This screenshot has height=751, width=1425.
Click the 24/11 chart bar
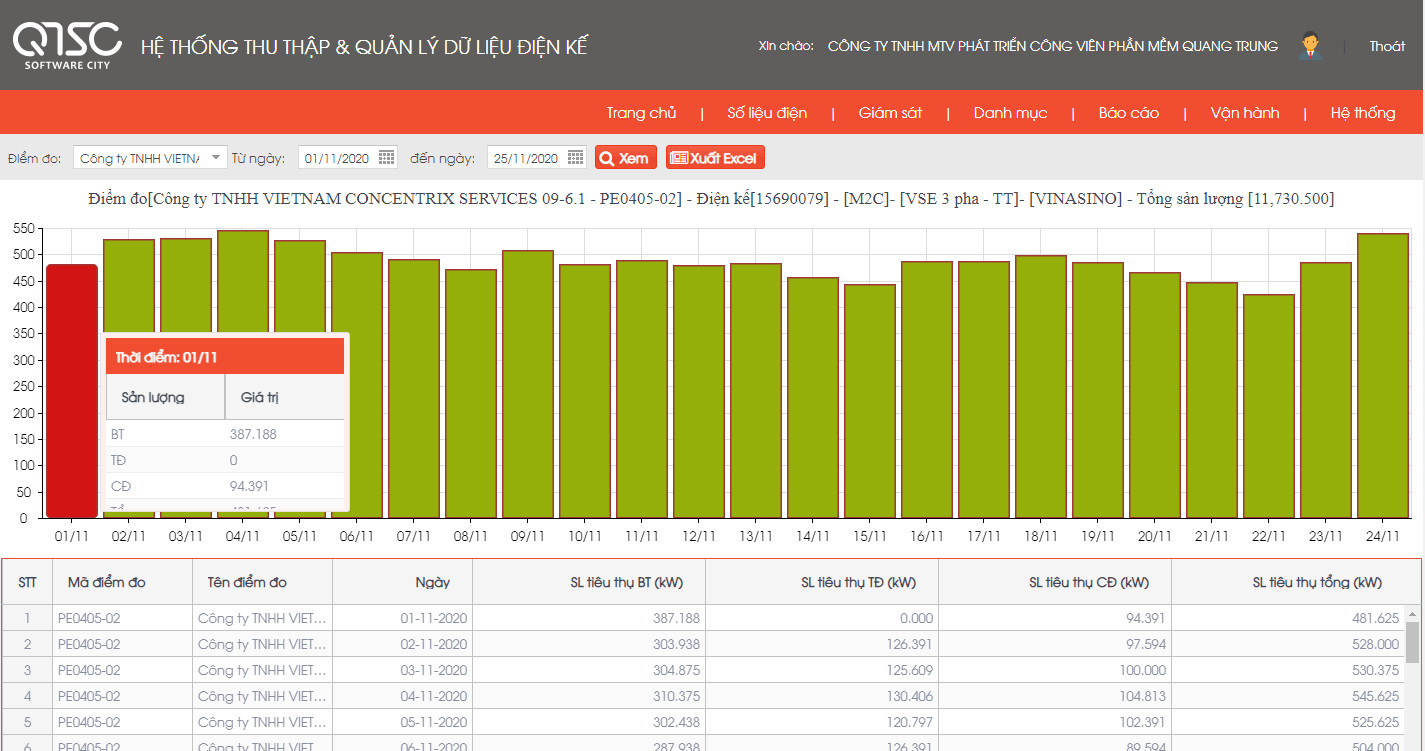coord(1383,376)
